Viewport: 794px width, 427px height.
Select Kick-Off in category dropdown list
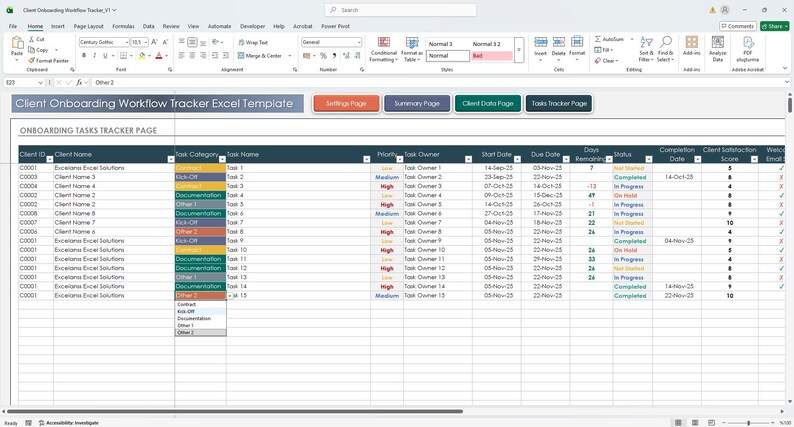tap(201, 312)
